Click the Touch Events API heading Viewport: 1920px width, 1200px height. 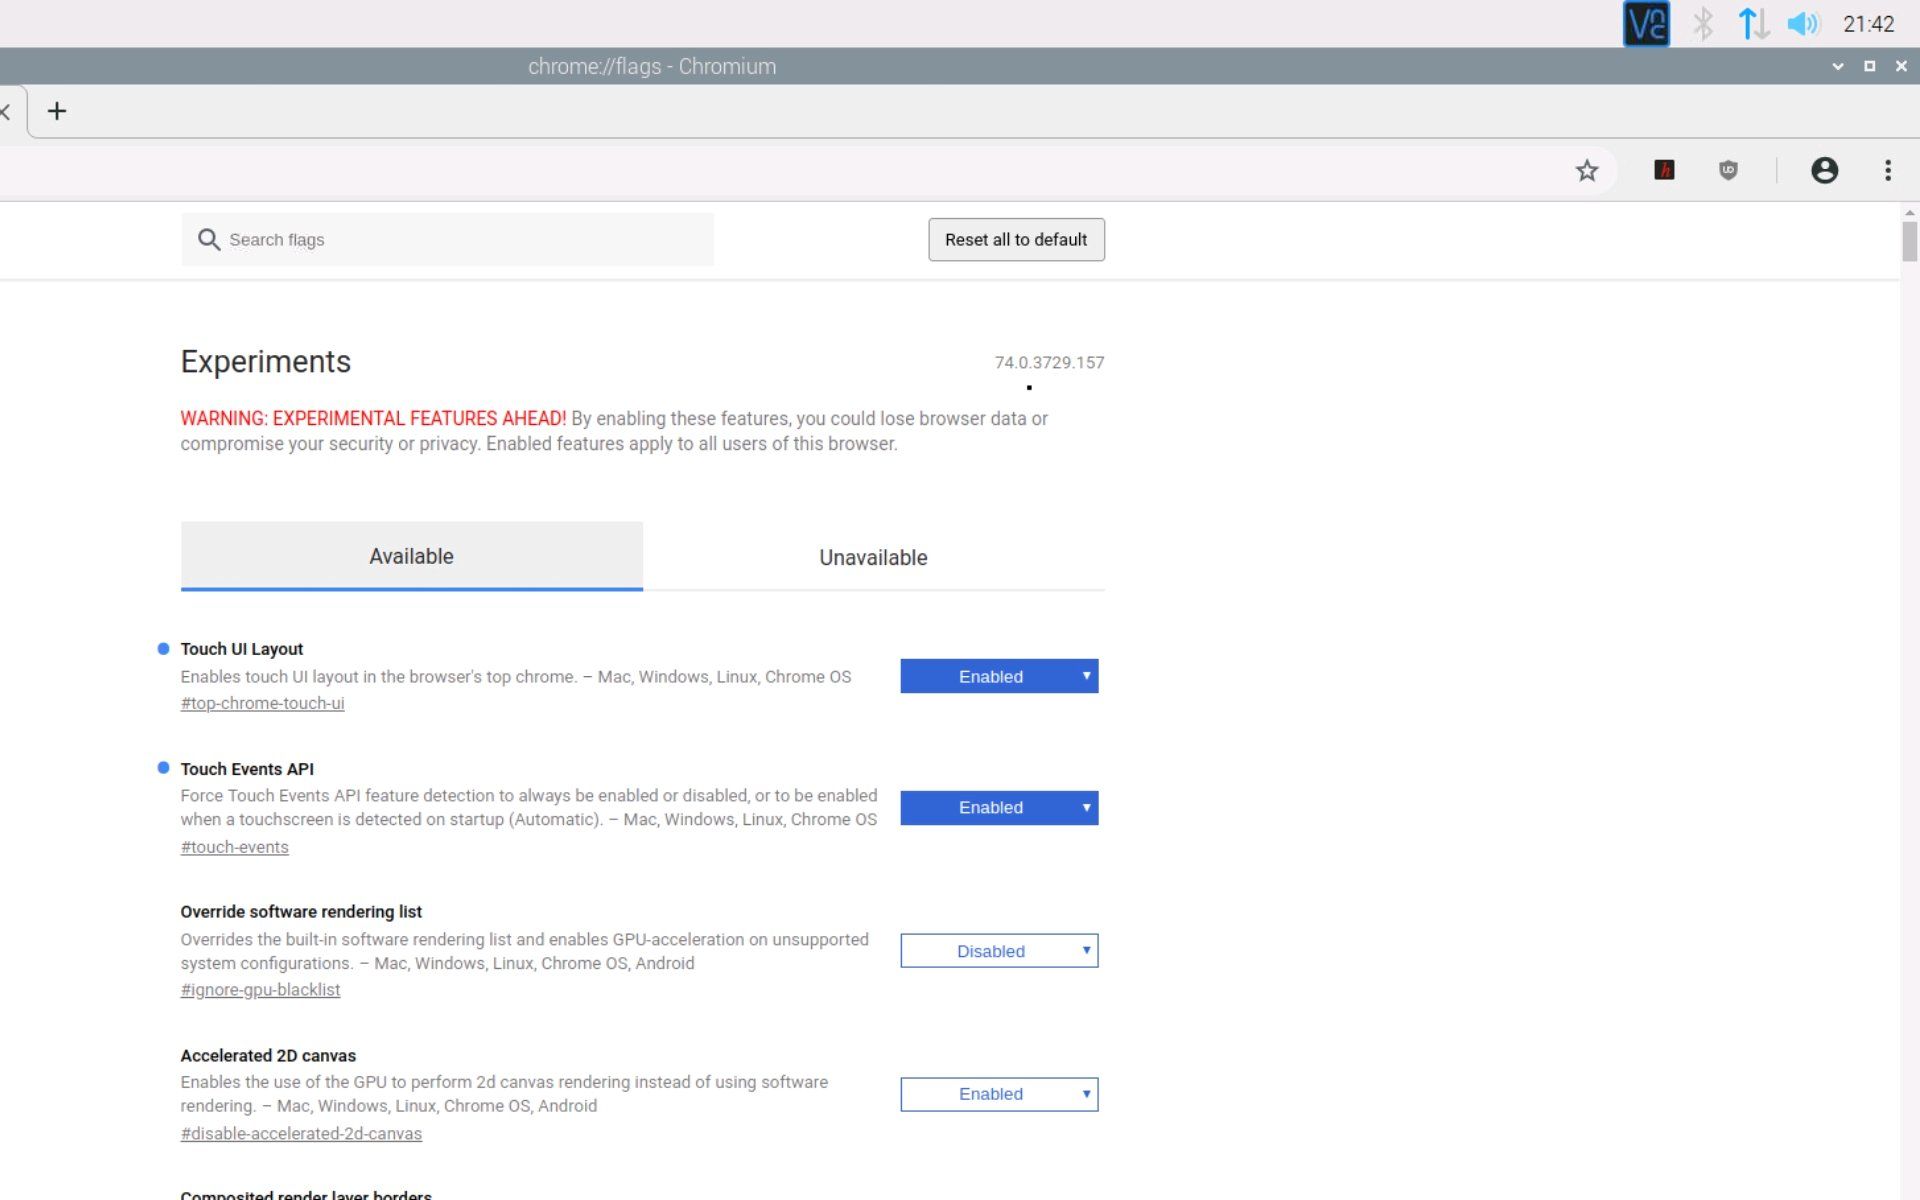point(247,769)
